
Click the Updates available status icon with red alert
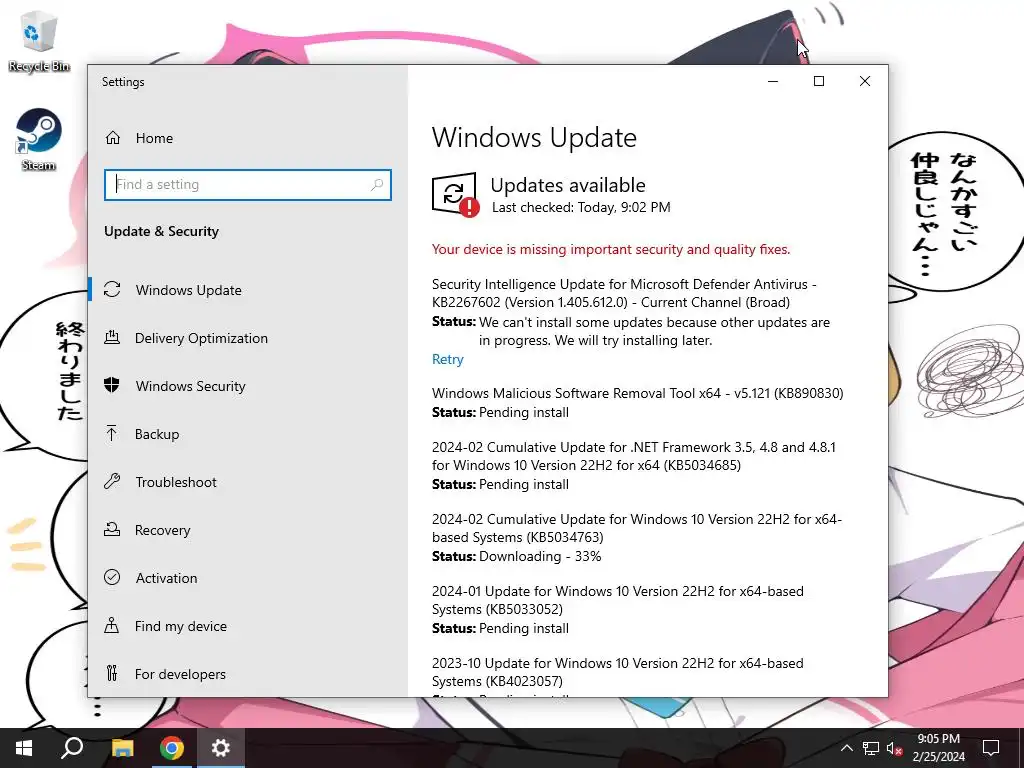pos(455,195)
